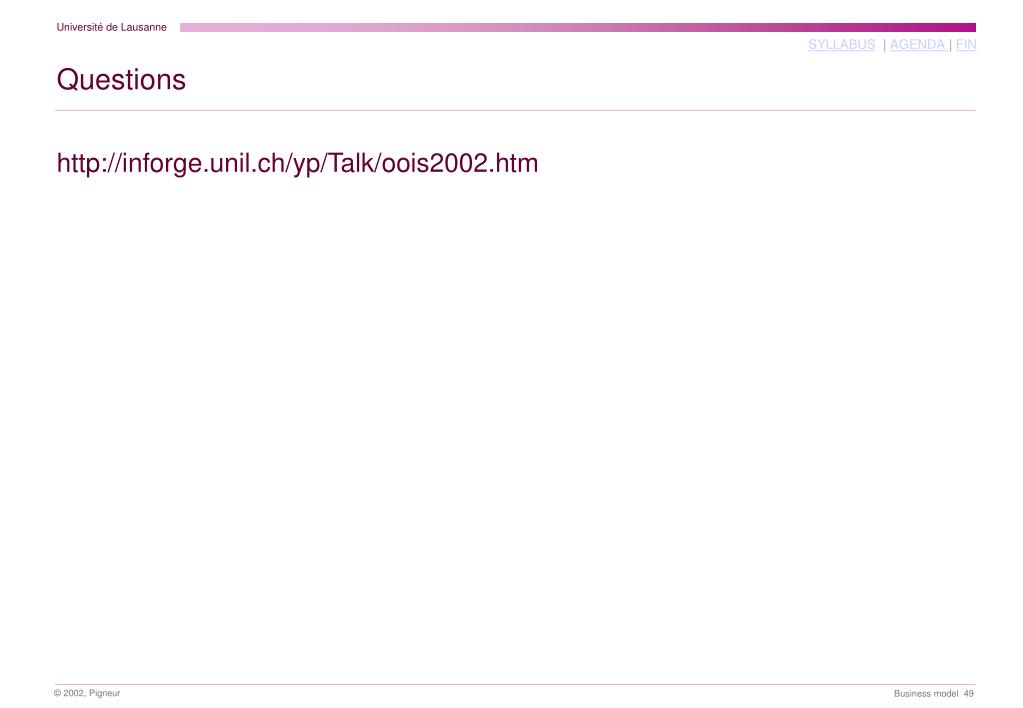Image resolution: width=1023 pixels, height=708 pixels.
Task: Click the Pigneur author name in footer
Action: point(104,693)
